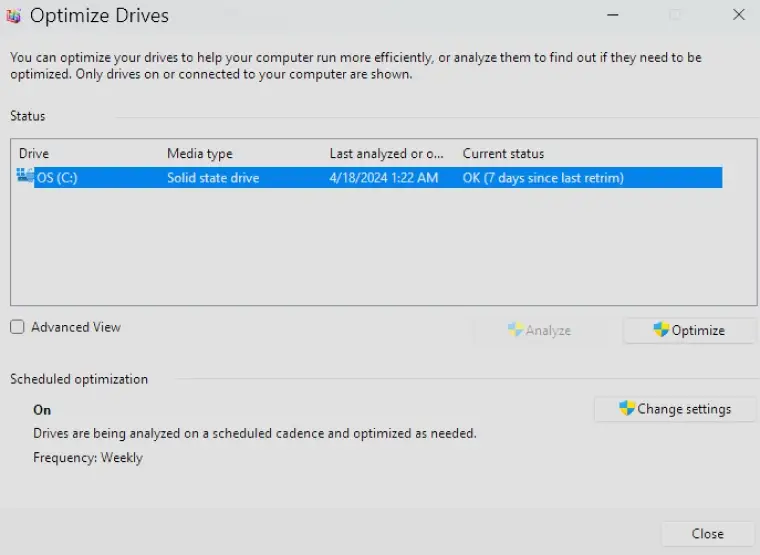Click the Optimize Drives app icon in title bar
Image resolution: width=760 pixels, height=555 pixels.
coord(14,16)
